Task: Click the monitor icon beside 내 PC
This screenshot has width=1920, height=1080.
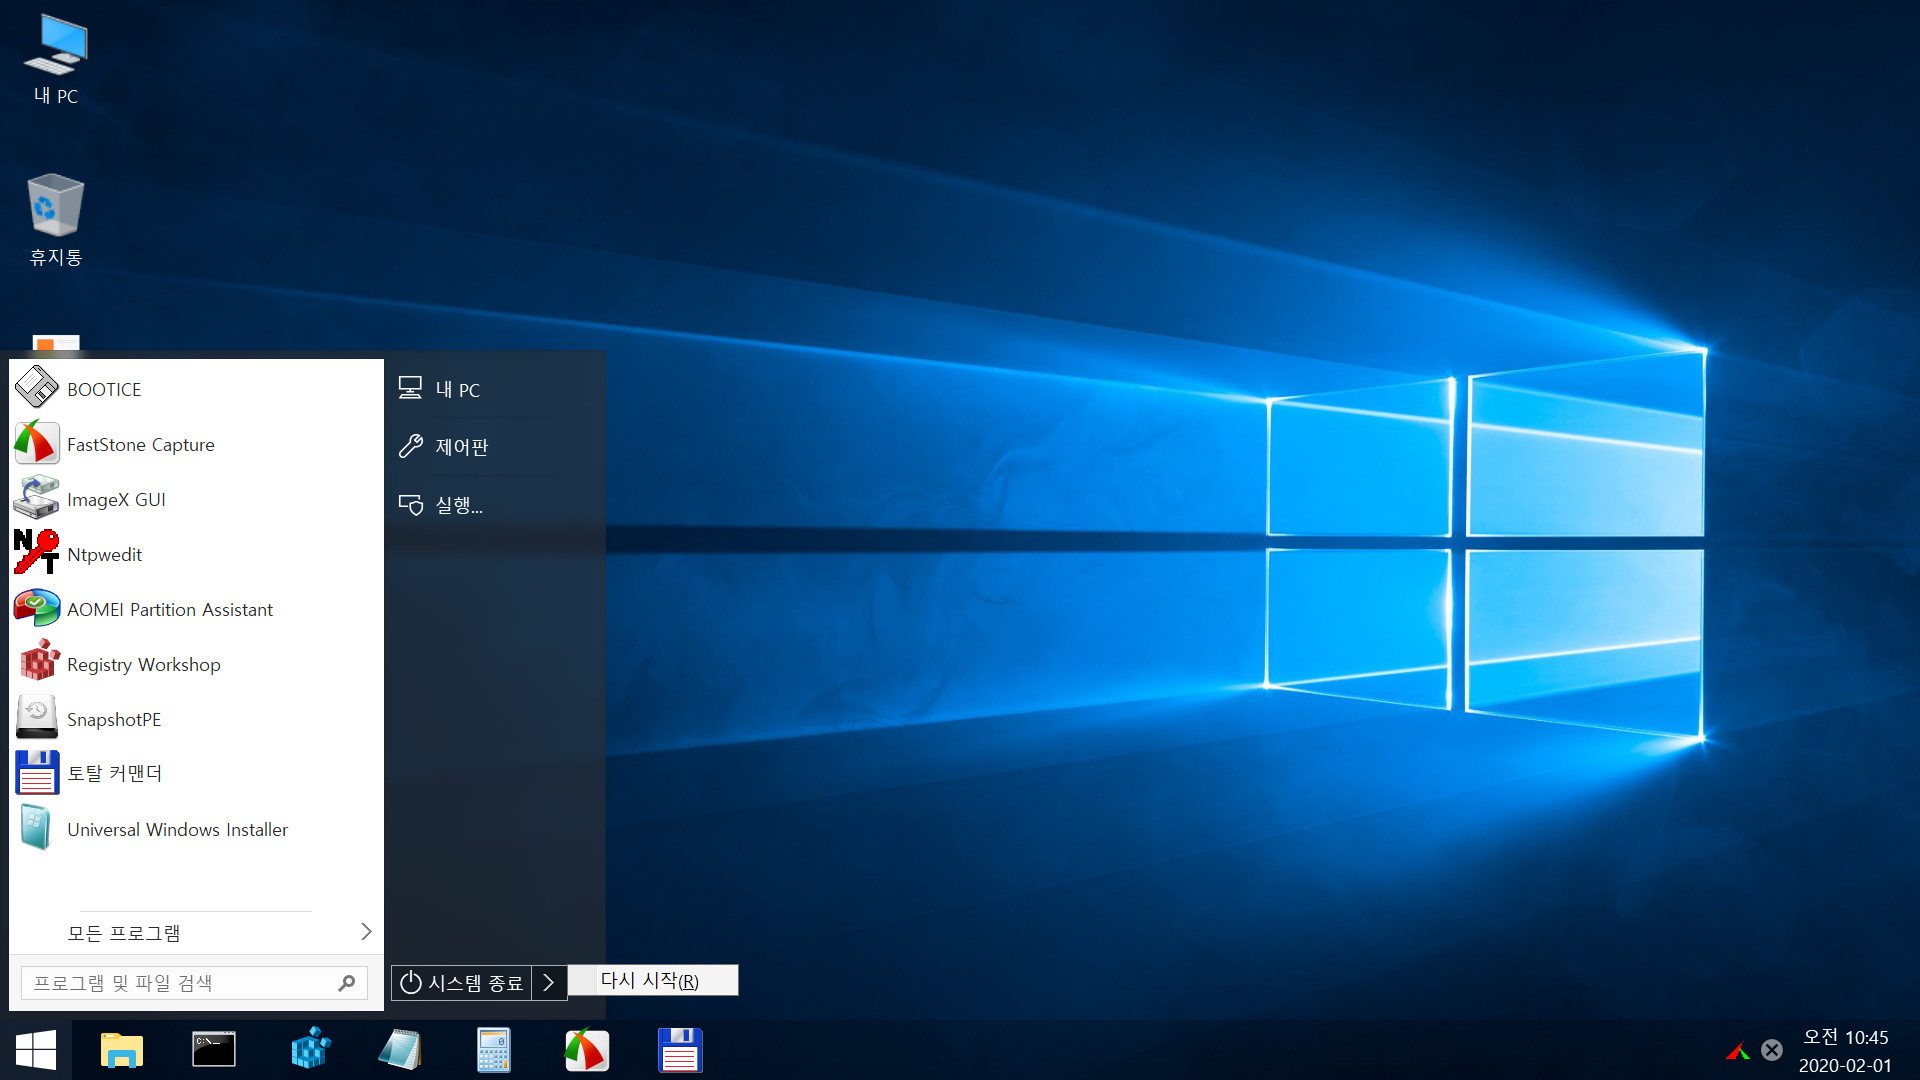Action: [x=410, y=388]
